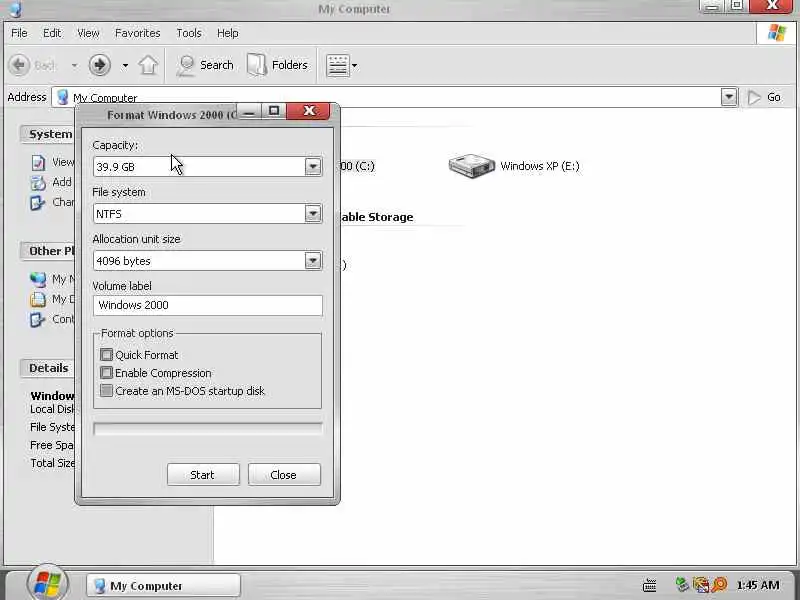Open the Views dropdown arrow
This screenshot has width=800, height=600.
click(355, 66)
